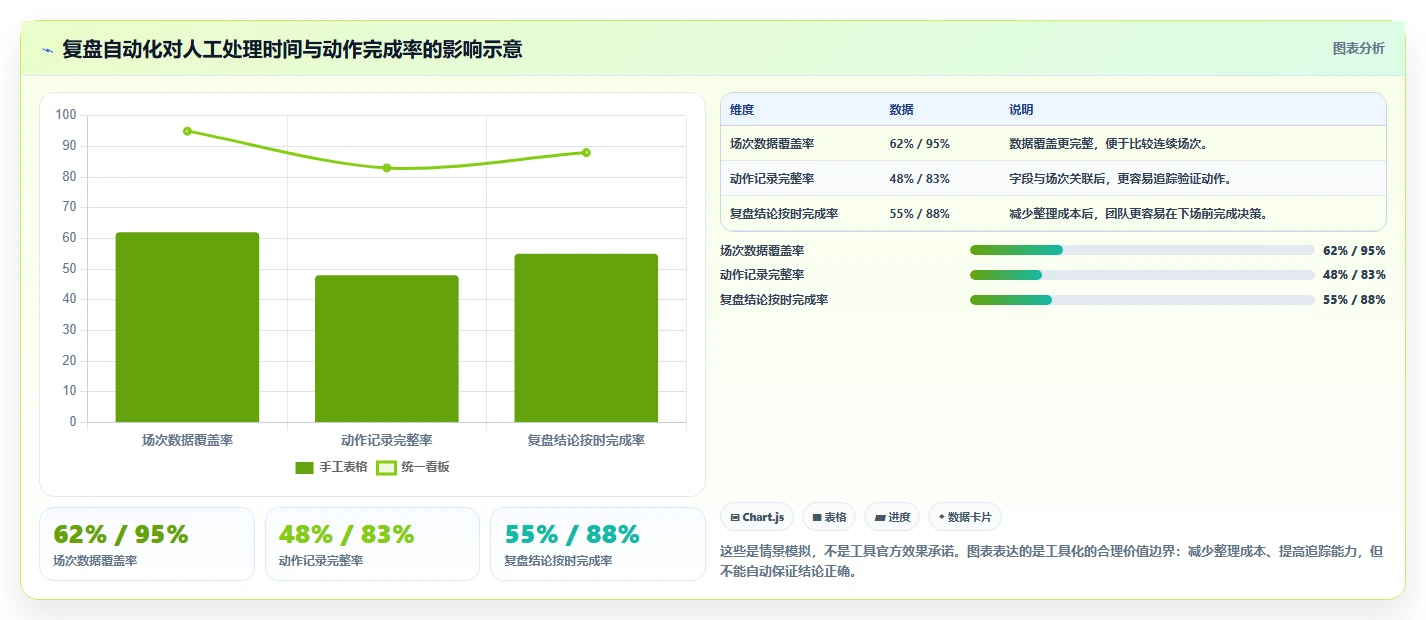Viewport: 1426px width, 620px height.
Task: Click the disclaimer text starting 这些是情景模拟
Action: 1052,562
